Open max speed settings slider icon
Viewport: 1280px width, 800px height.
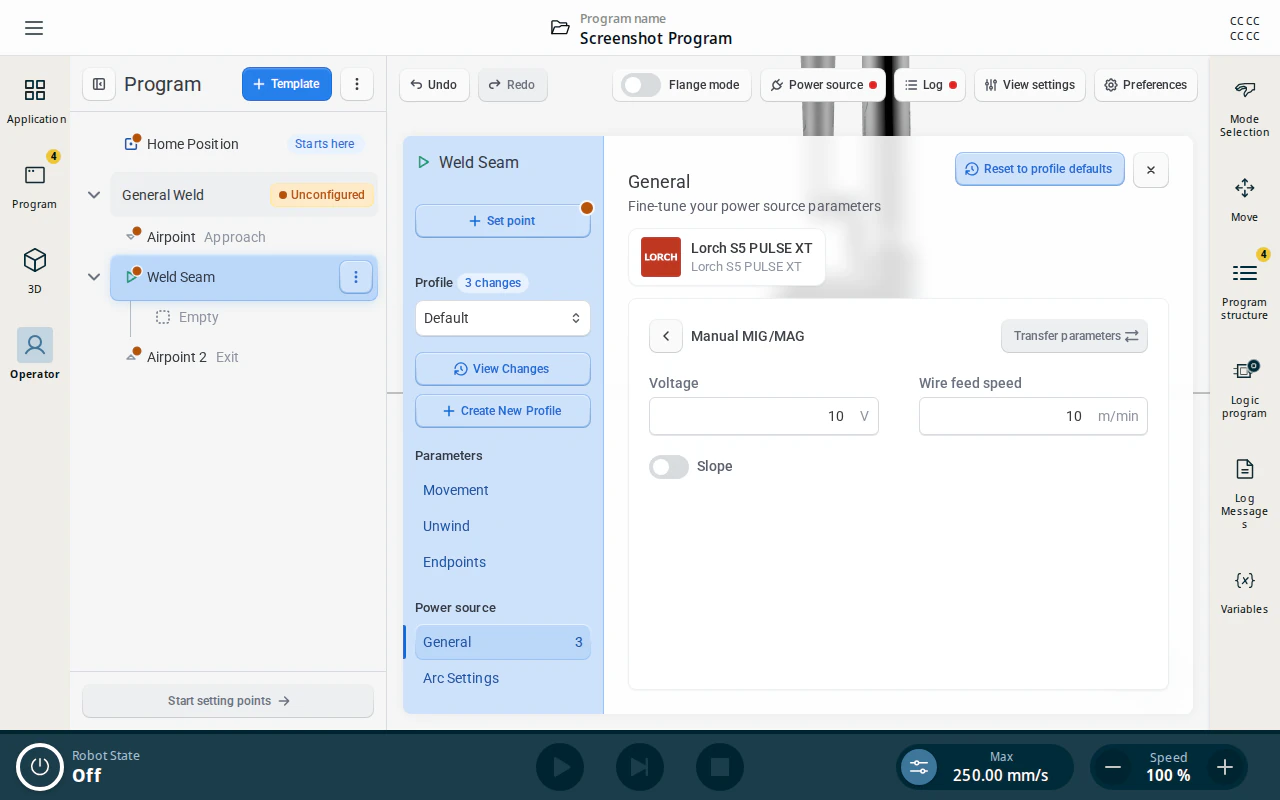click(x=919, y=767)
